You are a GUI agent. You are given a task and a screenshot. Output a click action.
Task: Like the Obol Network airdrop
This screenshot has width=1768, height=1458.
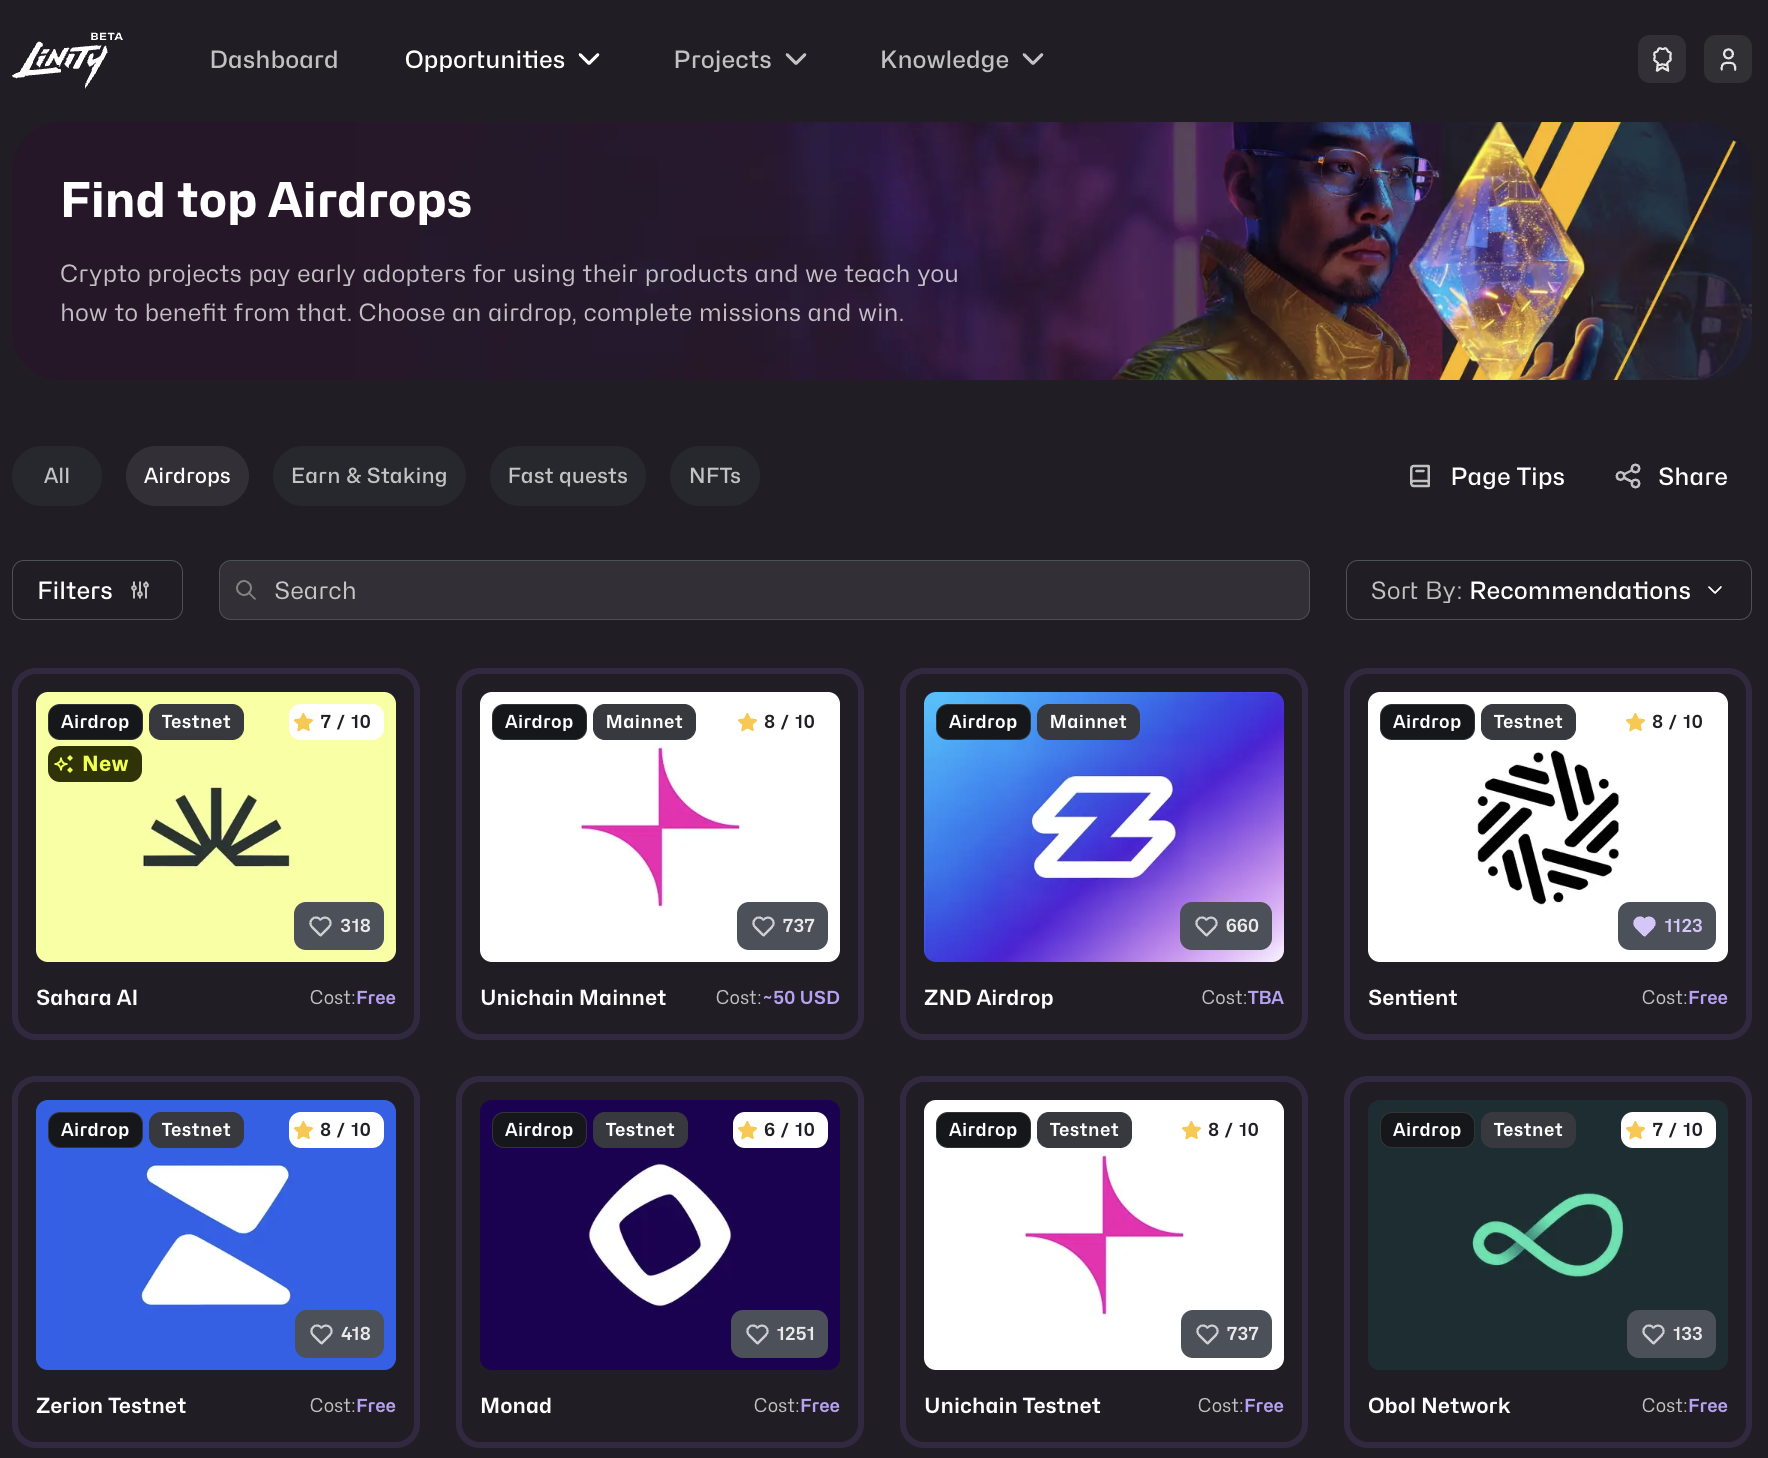[1670, 1334]
